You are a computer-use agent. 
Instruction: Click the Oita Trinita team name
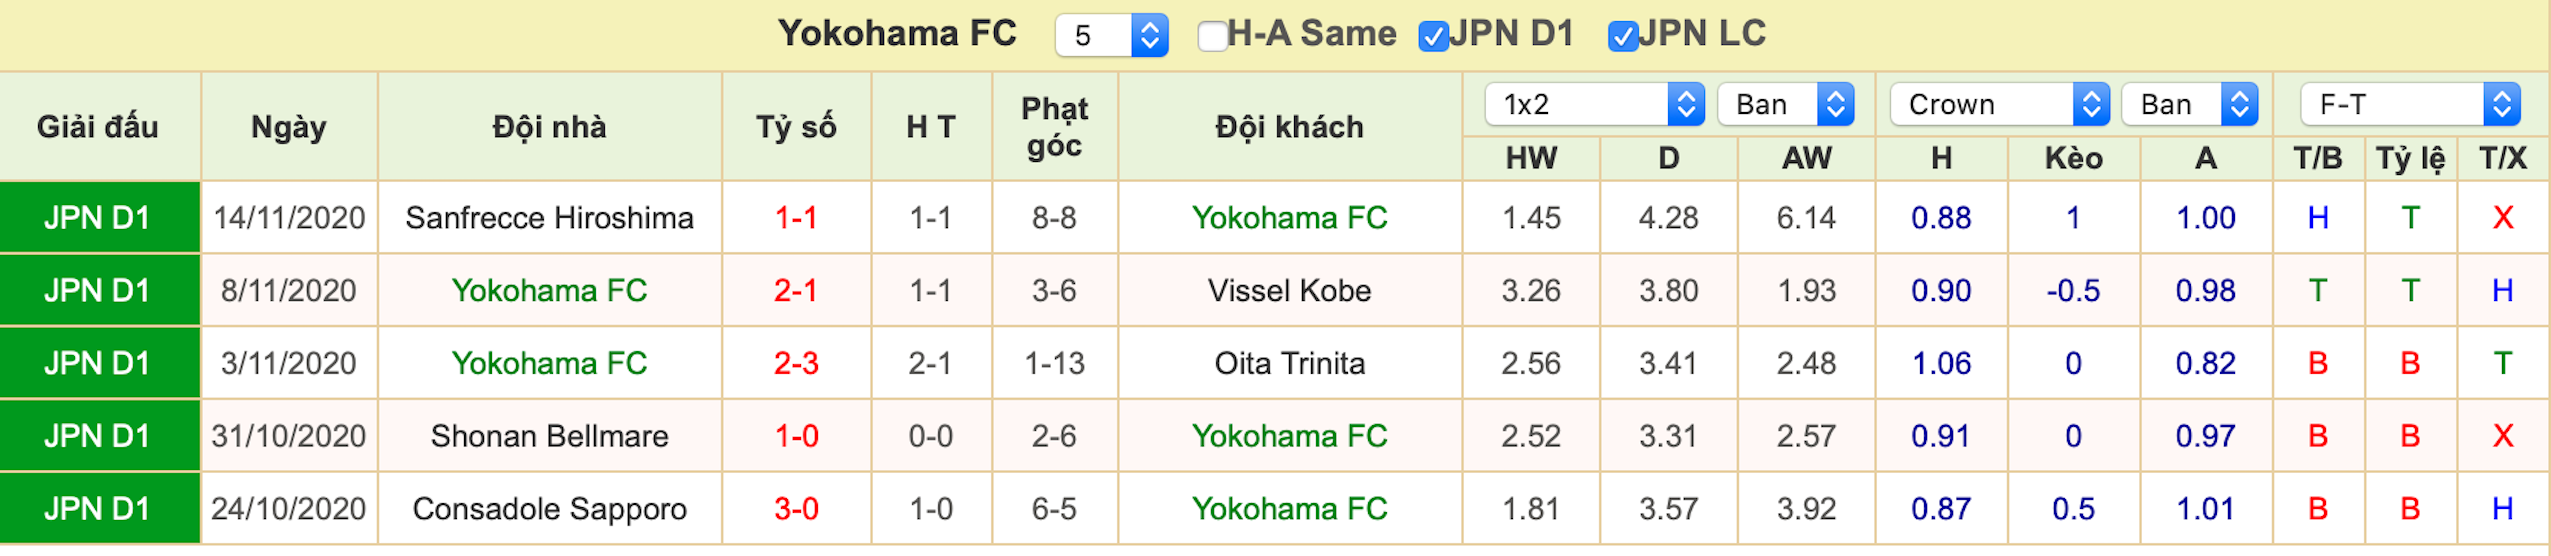pyautogui.click(x=1289, y=363)
